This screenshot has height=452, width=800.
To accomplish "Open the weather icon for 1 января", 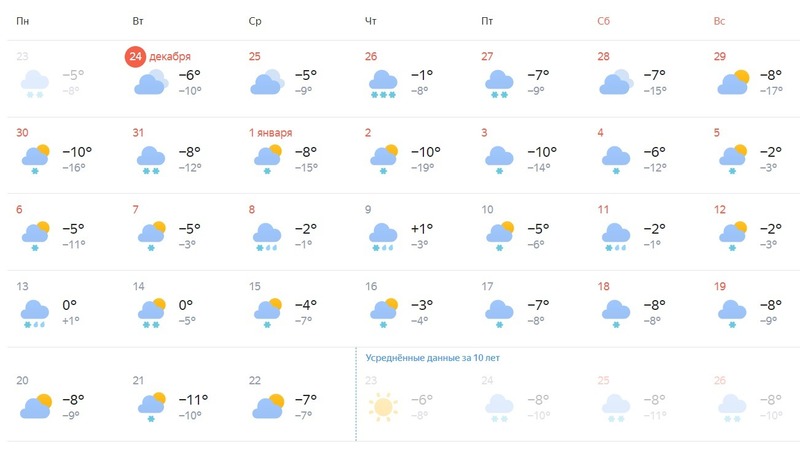I will coord(268,160).
